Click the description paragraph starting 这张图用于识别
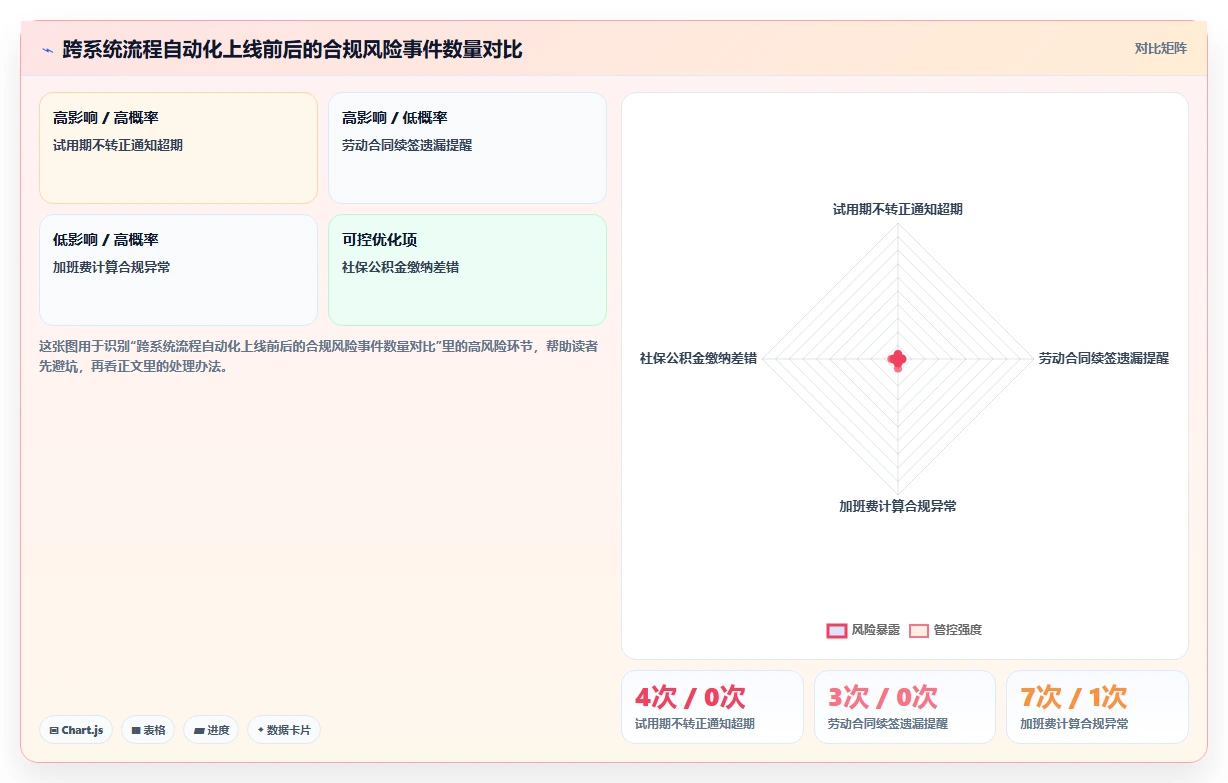1228x783 pixels. pos(319,356)
